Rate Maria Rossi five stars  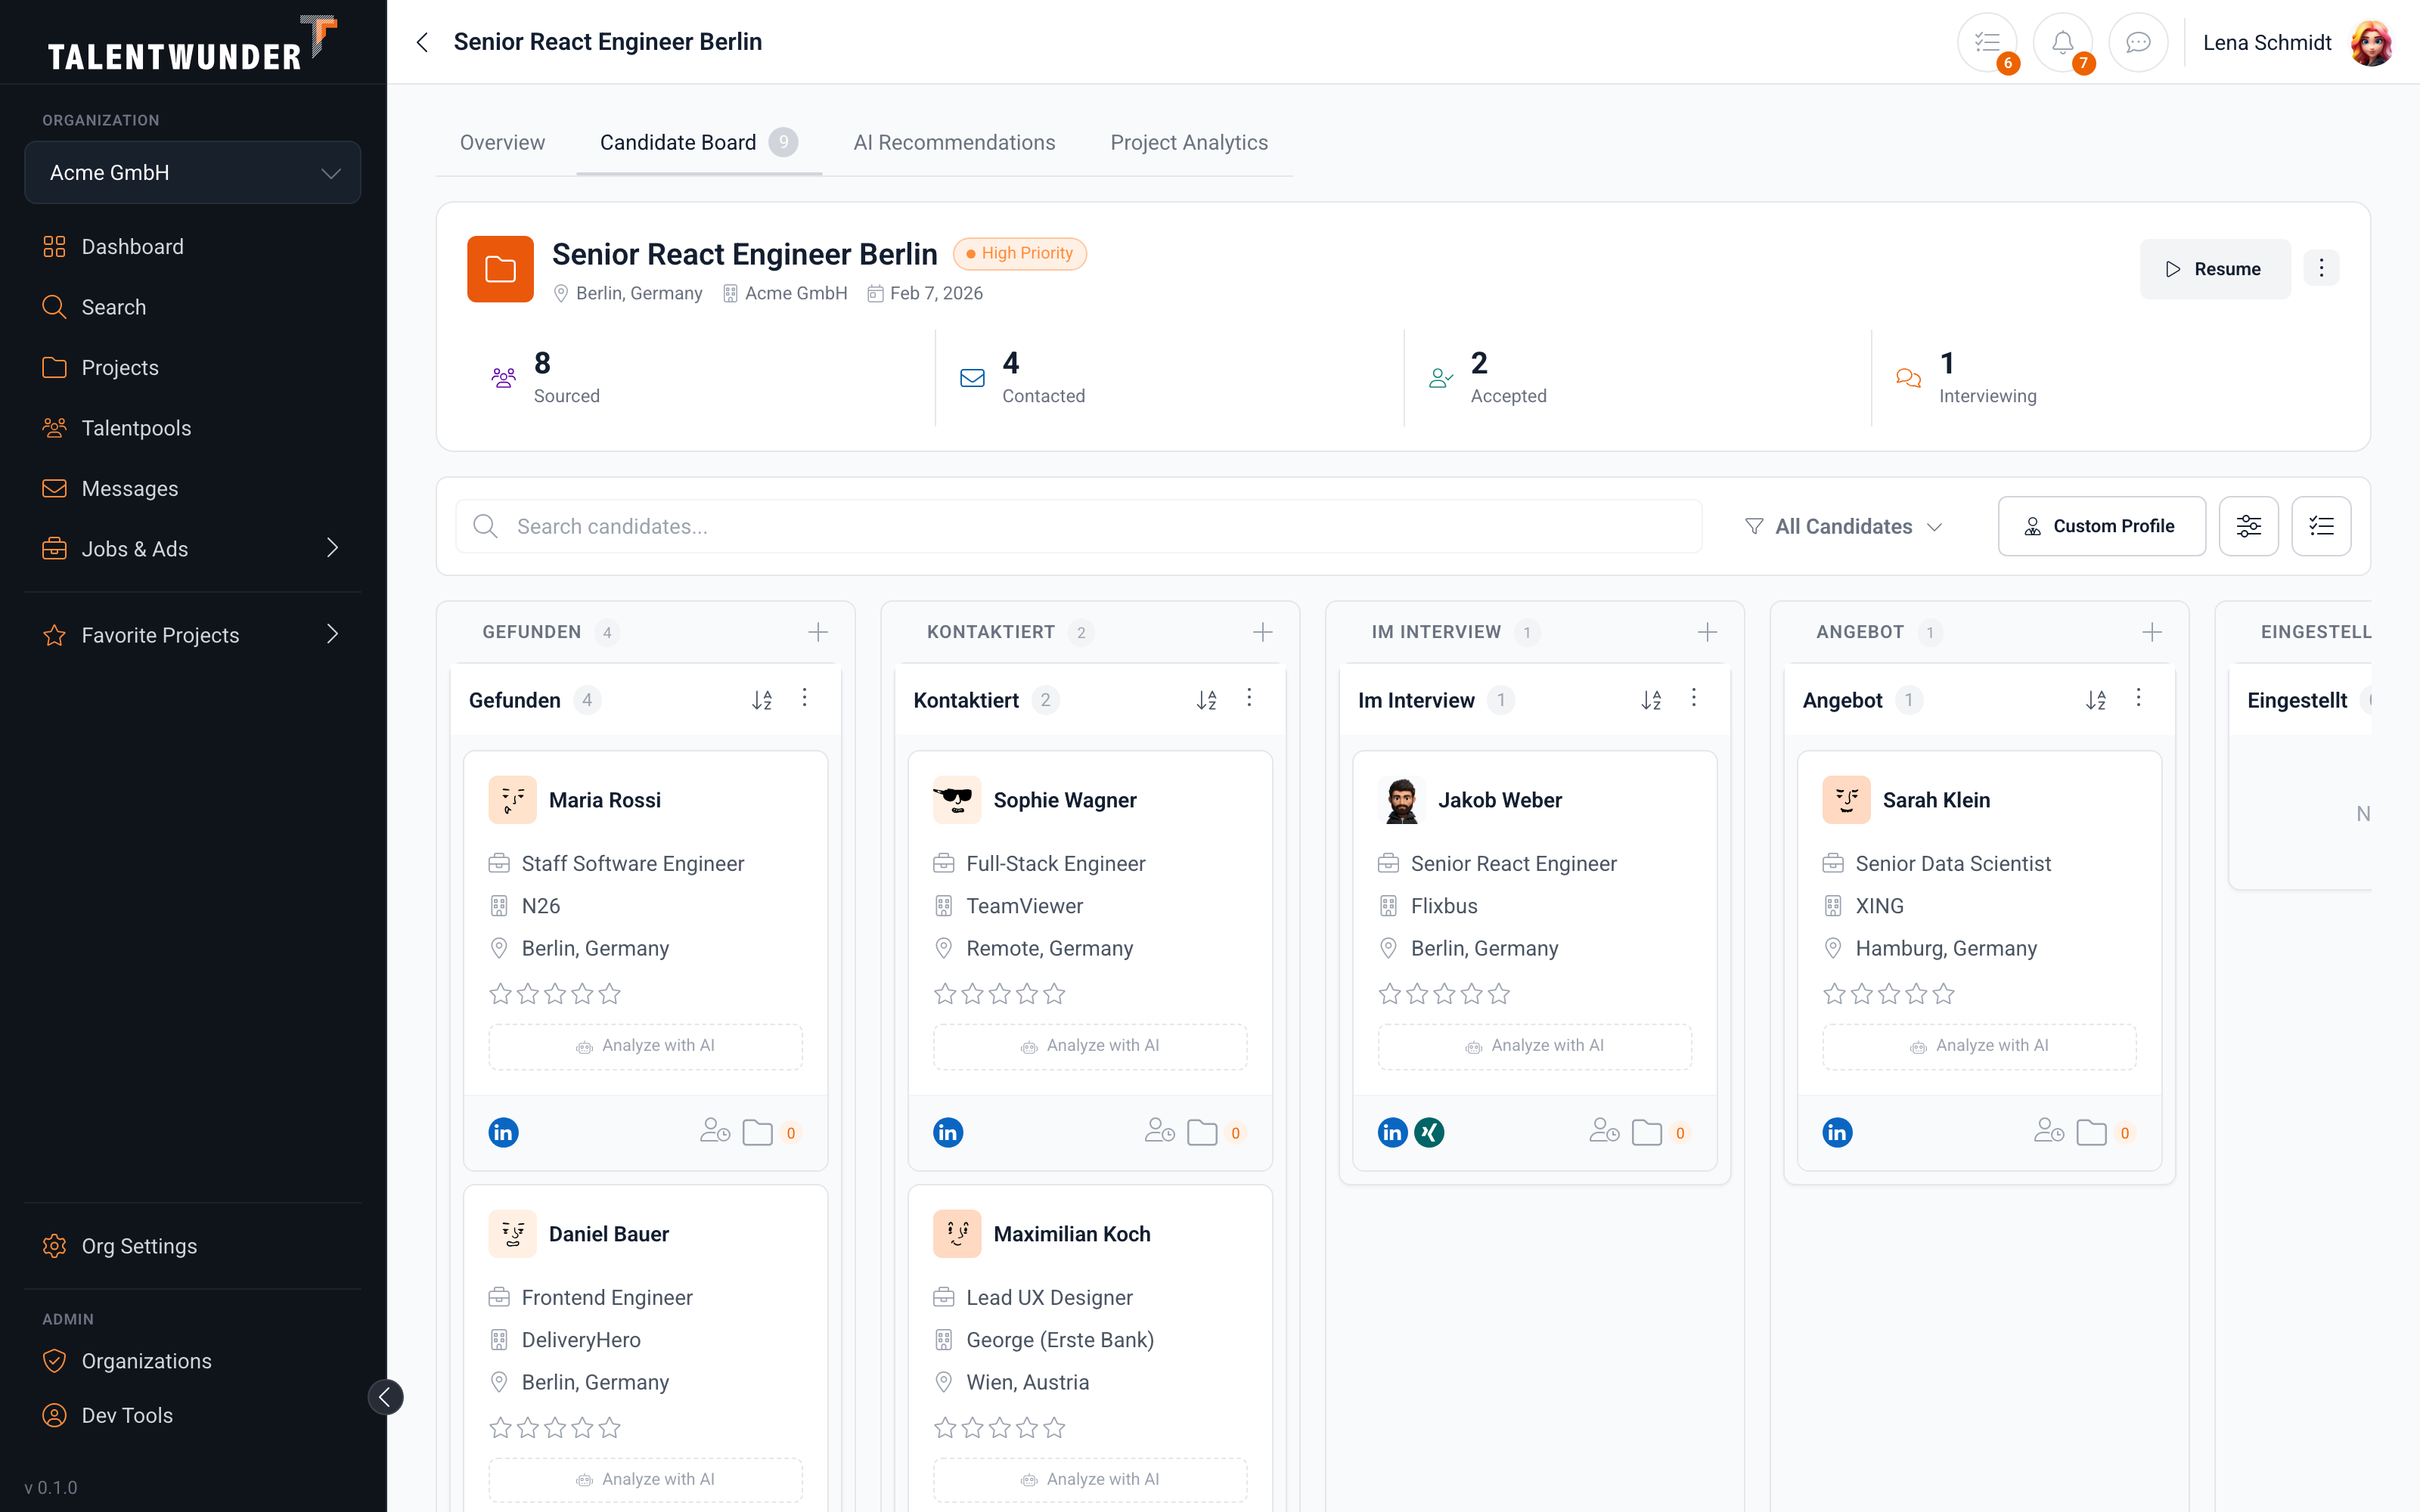[x=609, y=994]
